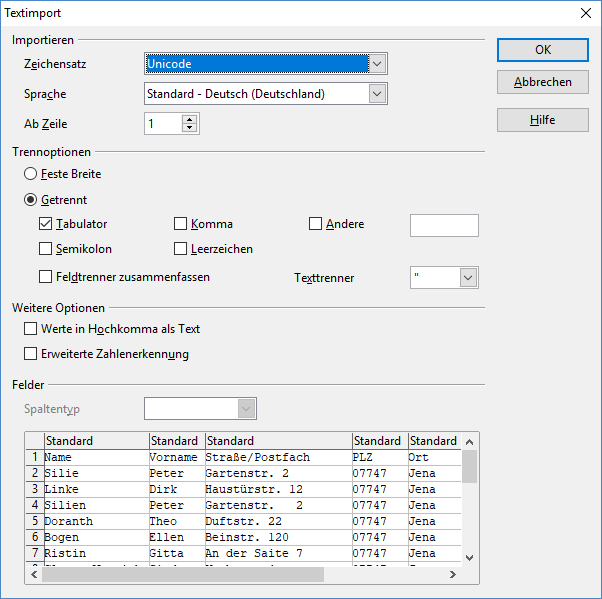Select the Feste Breite radio option
The image size is (602, 599).
pos(31,174)
